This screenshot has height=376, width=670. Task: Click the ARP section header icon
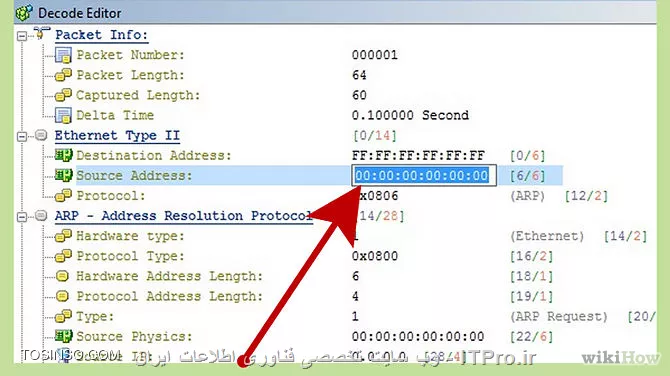click(x=41, y=216)
